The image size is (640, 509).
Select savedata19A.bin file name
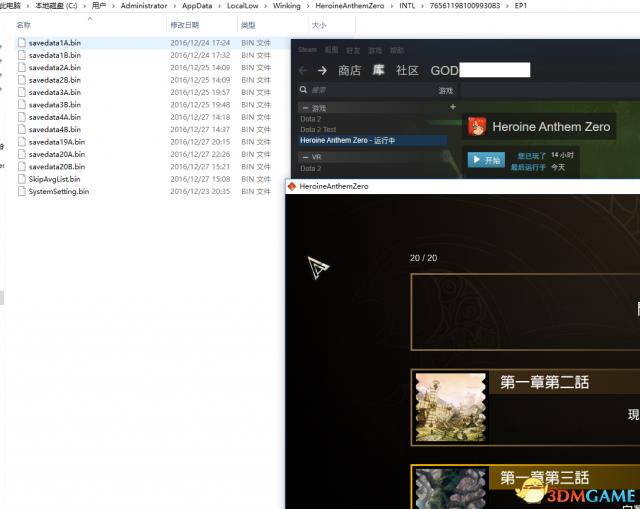coord(57,142)
